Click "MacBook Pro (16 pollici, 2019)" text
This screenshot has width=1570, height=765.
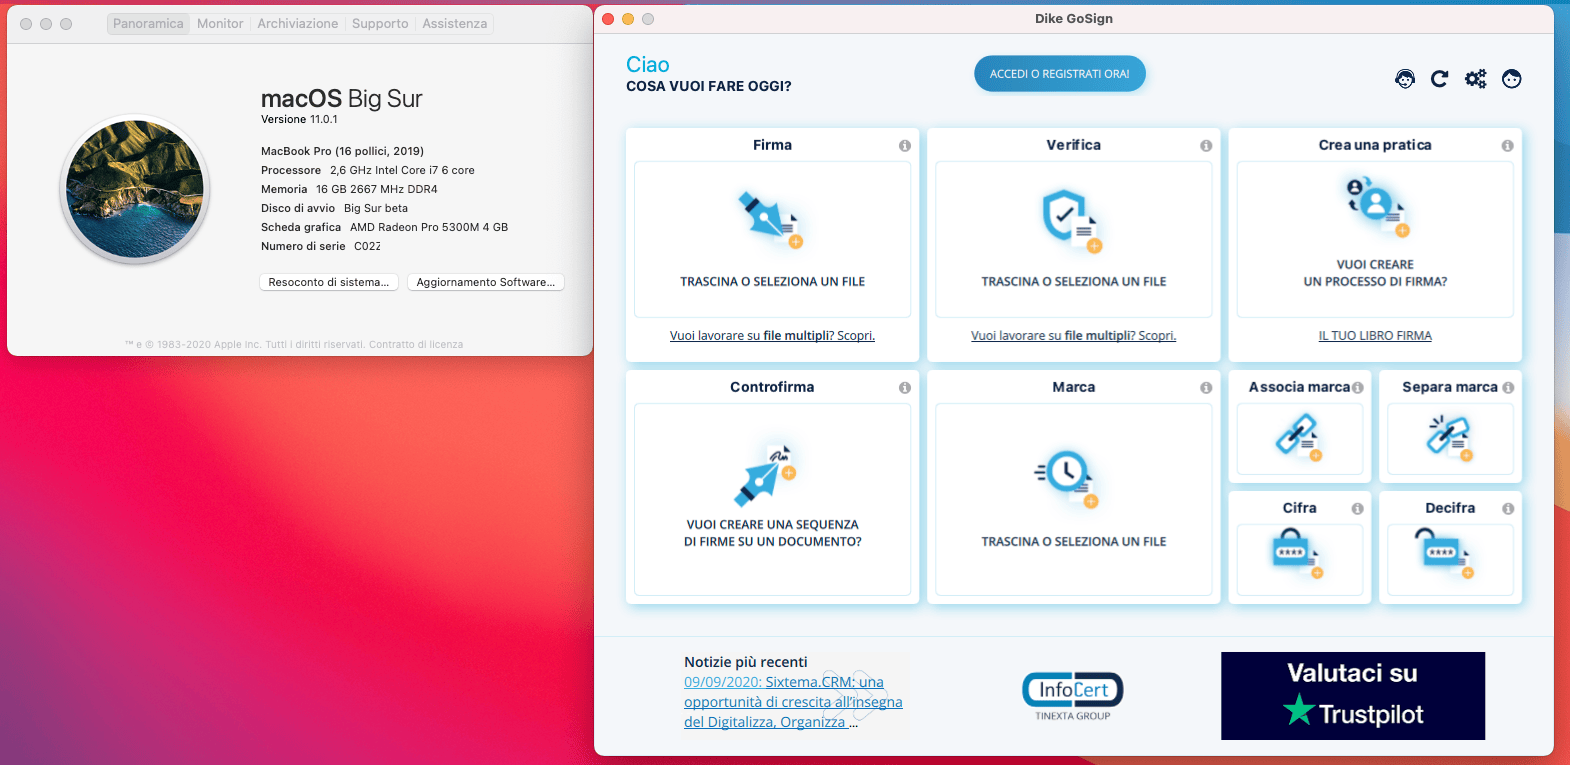coord(342,152)
